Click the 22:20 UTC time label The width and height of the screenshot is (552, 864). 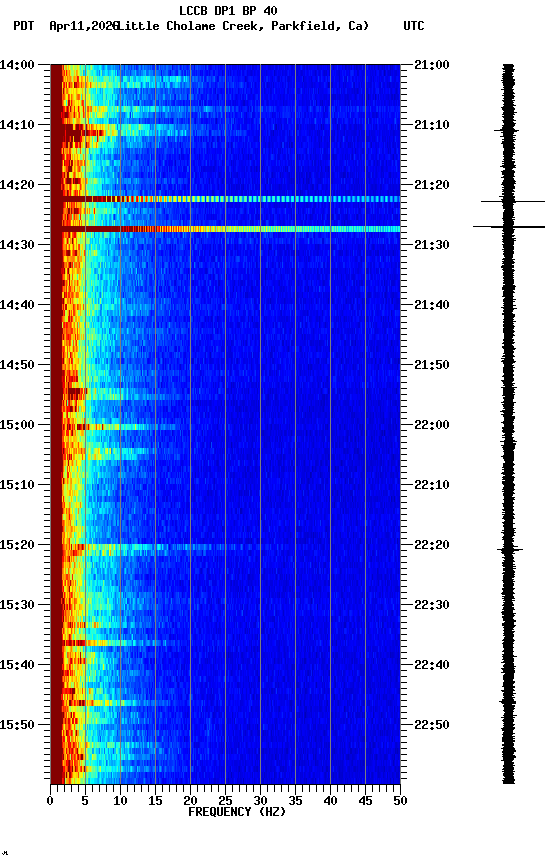(432, 545)
